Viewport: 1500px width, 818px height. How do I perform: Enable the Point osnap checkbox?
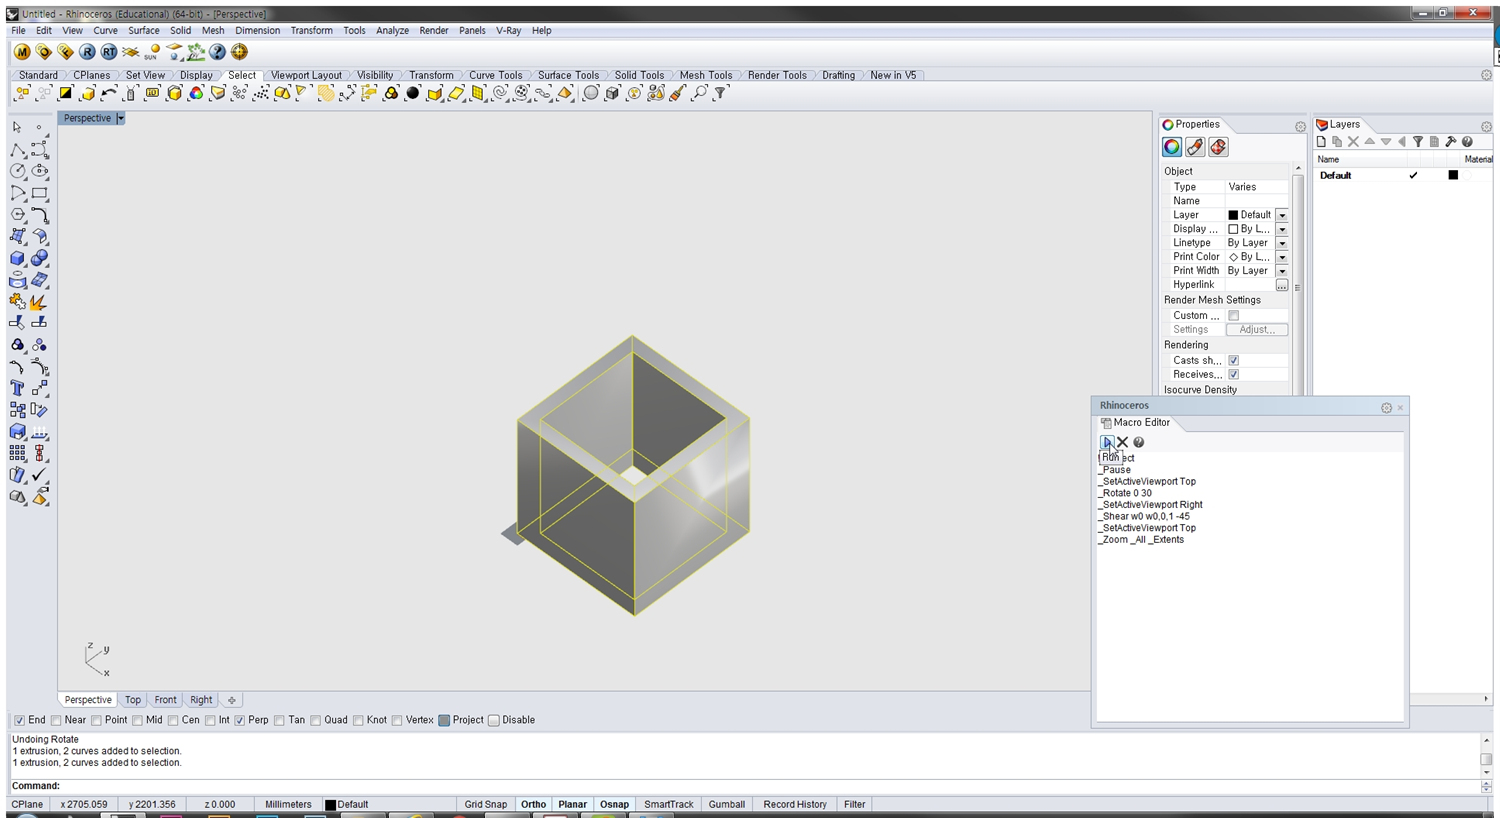click(97, 720)
